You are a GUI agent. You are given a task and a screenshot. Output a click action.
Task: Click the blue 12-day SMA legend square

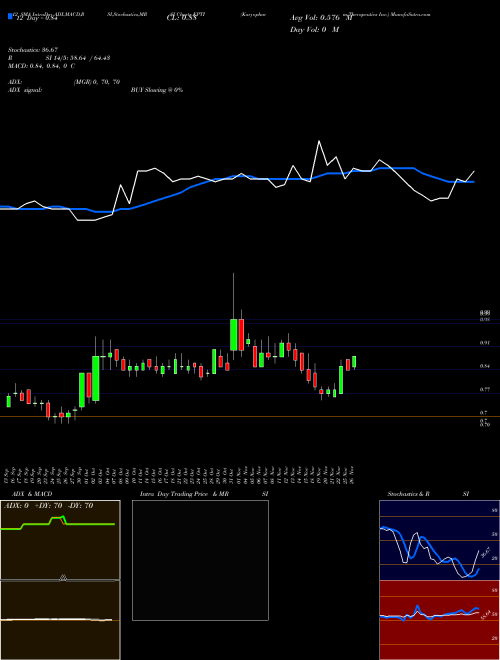click(10, 16)
